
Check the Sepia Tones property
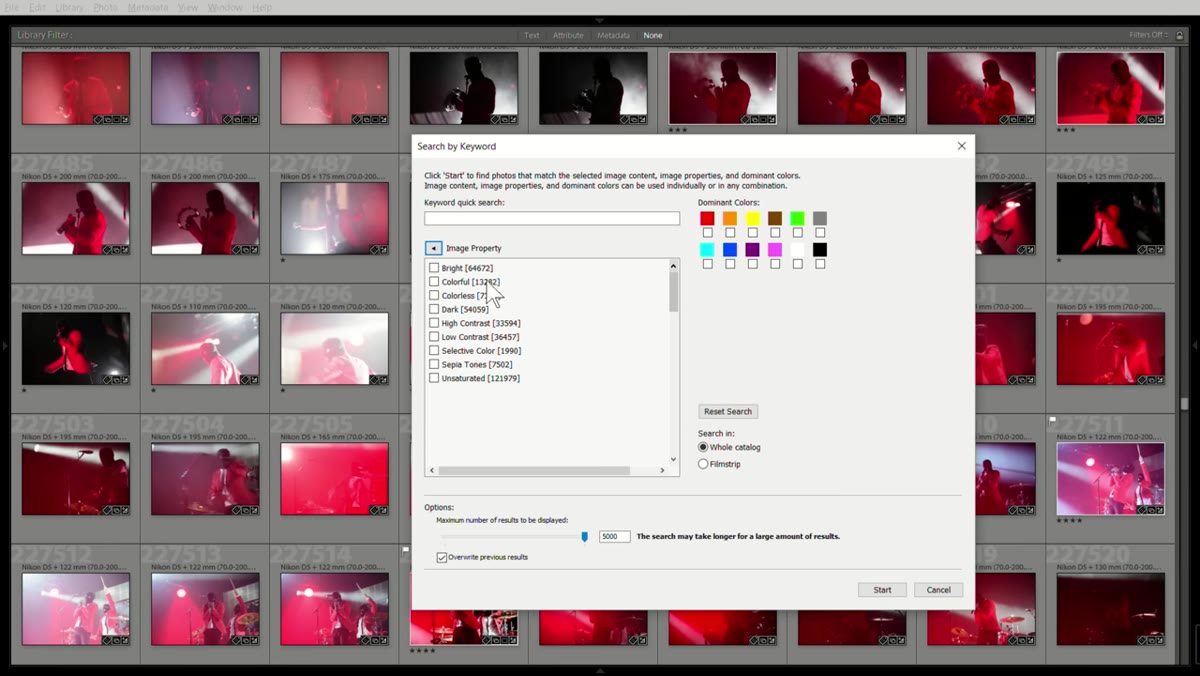(434, 365)
